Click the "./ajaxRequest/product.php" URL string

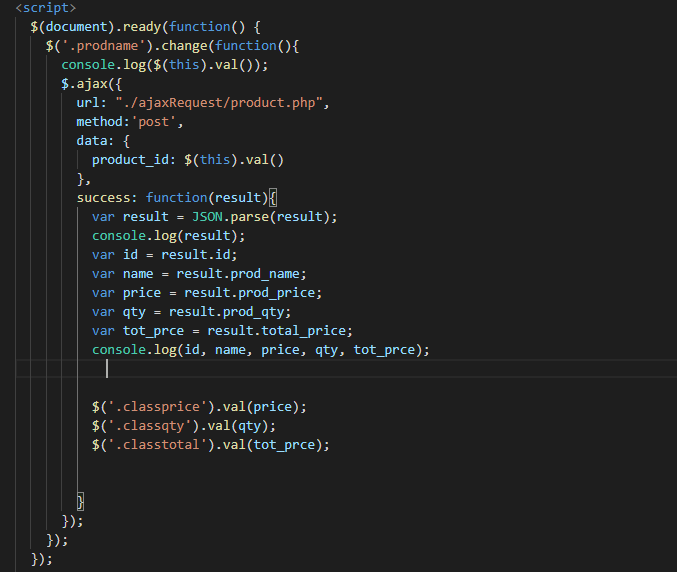coord(219,103)
